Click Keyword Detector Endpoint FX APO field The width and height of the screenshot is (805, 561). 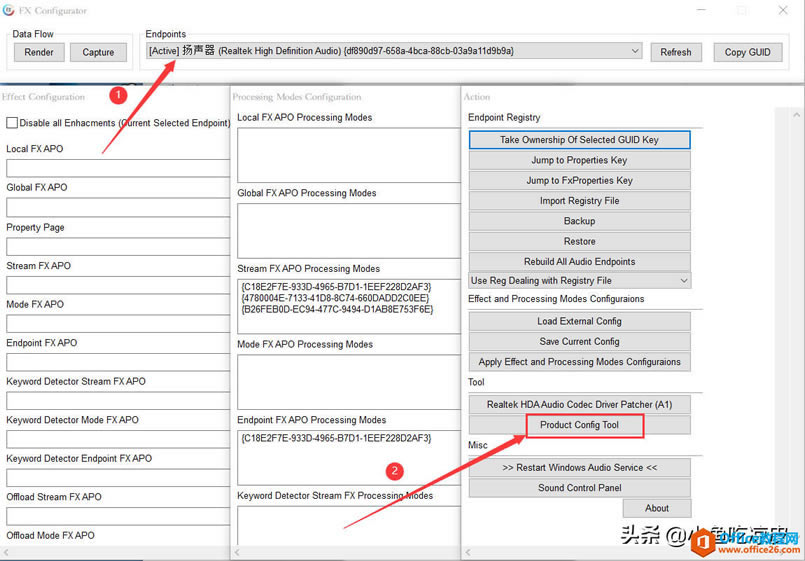tap(118, 477)
